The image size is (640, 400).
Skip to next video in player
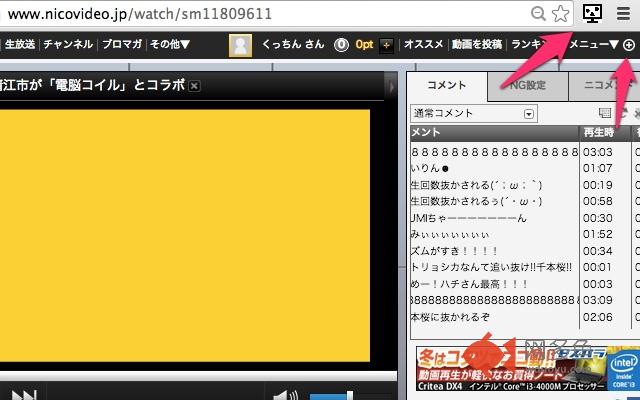coord(24,395)
